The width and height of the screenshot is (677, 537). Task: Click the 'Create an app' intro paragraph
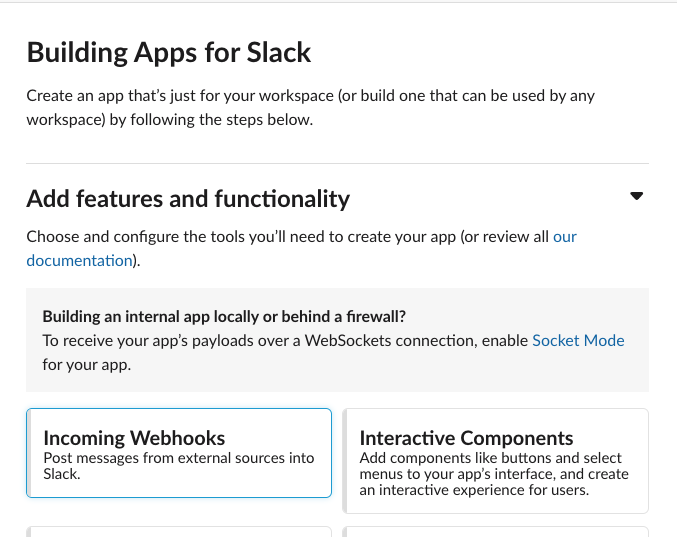pyautogui.click(x=310, y=108)
